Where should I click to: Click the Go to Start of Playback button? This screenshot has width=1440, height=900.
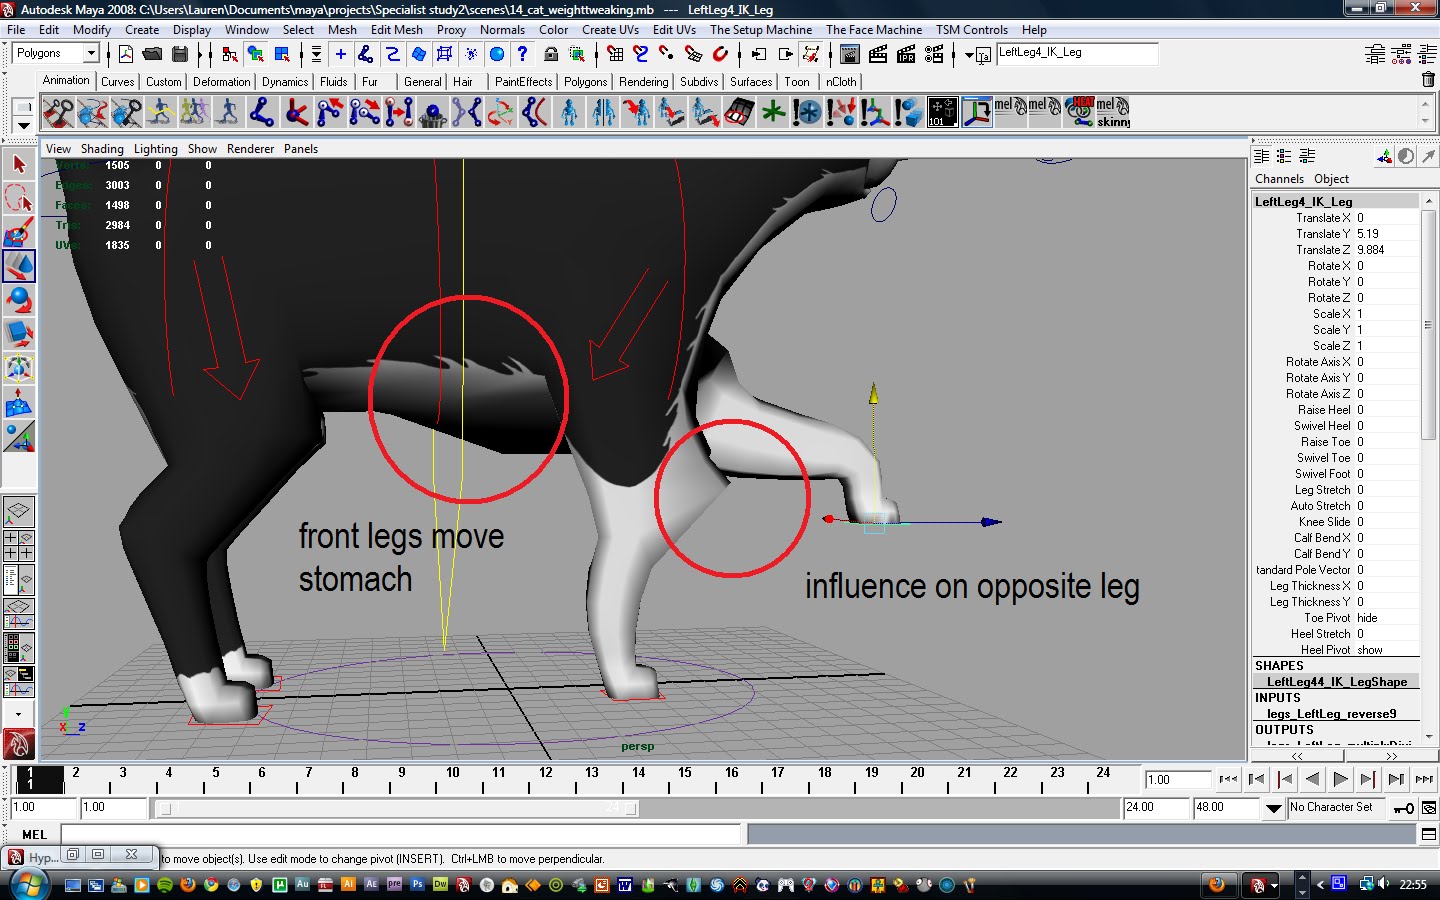[x=1229, y=780]
